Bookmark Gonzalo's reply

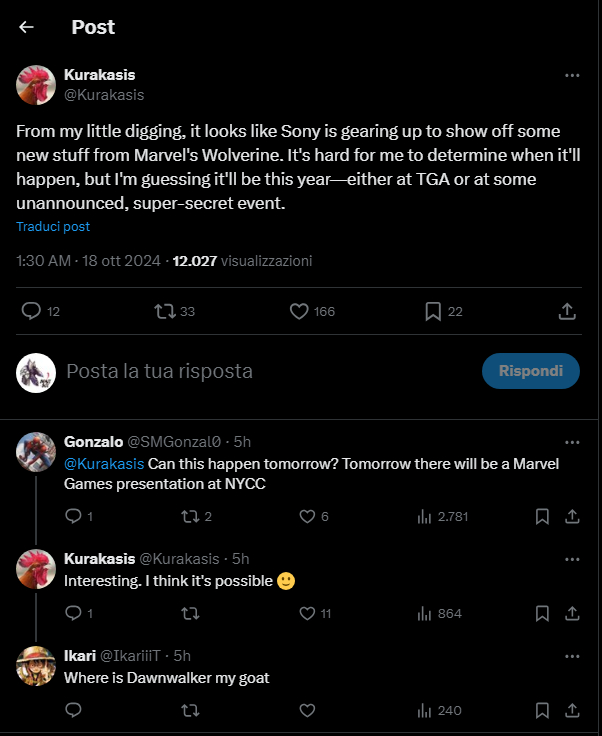(542, 516)
